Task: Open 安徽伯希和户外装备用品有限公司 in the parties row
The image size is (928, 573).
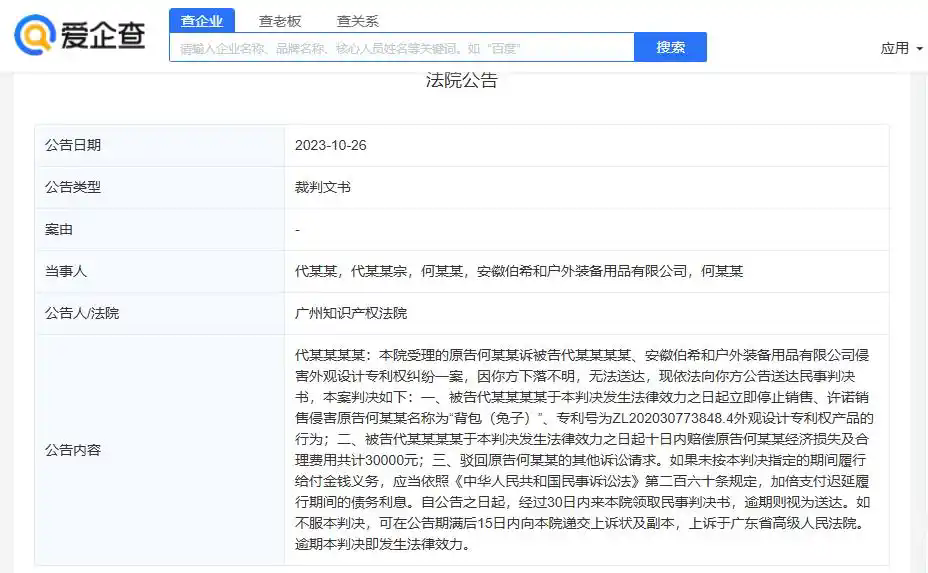Action: coord(582,272)
